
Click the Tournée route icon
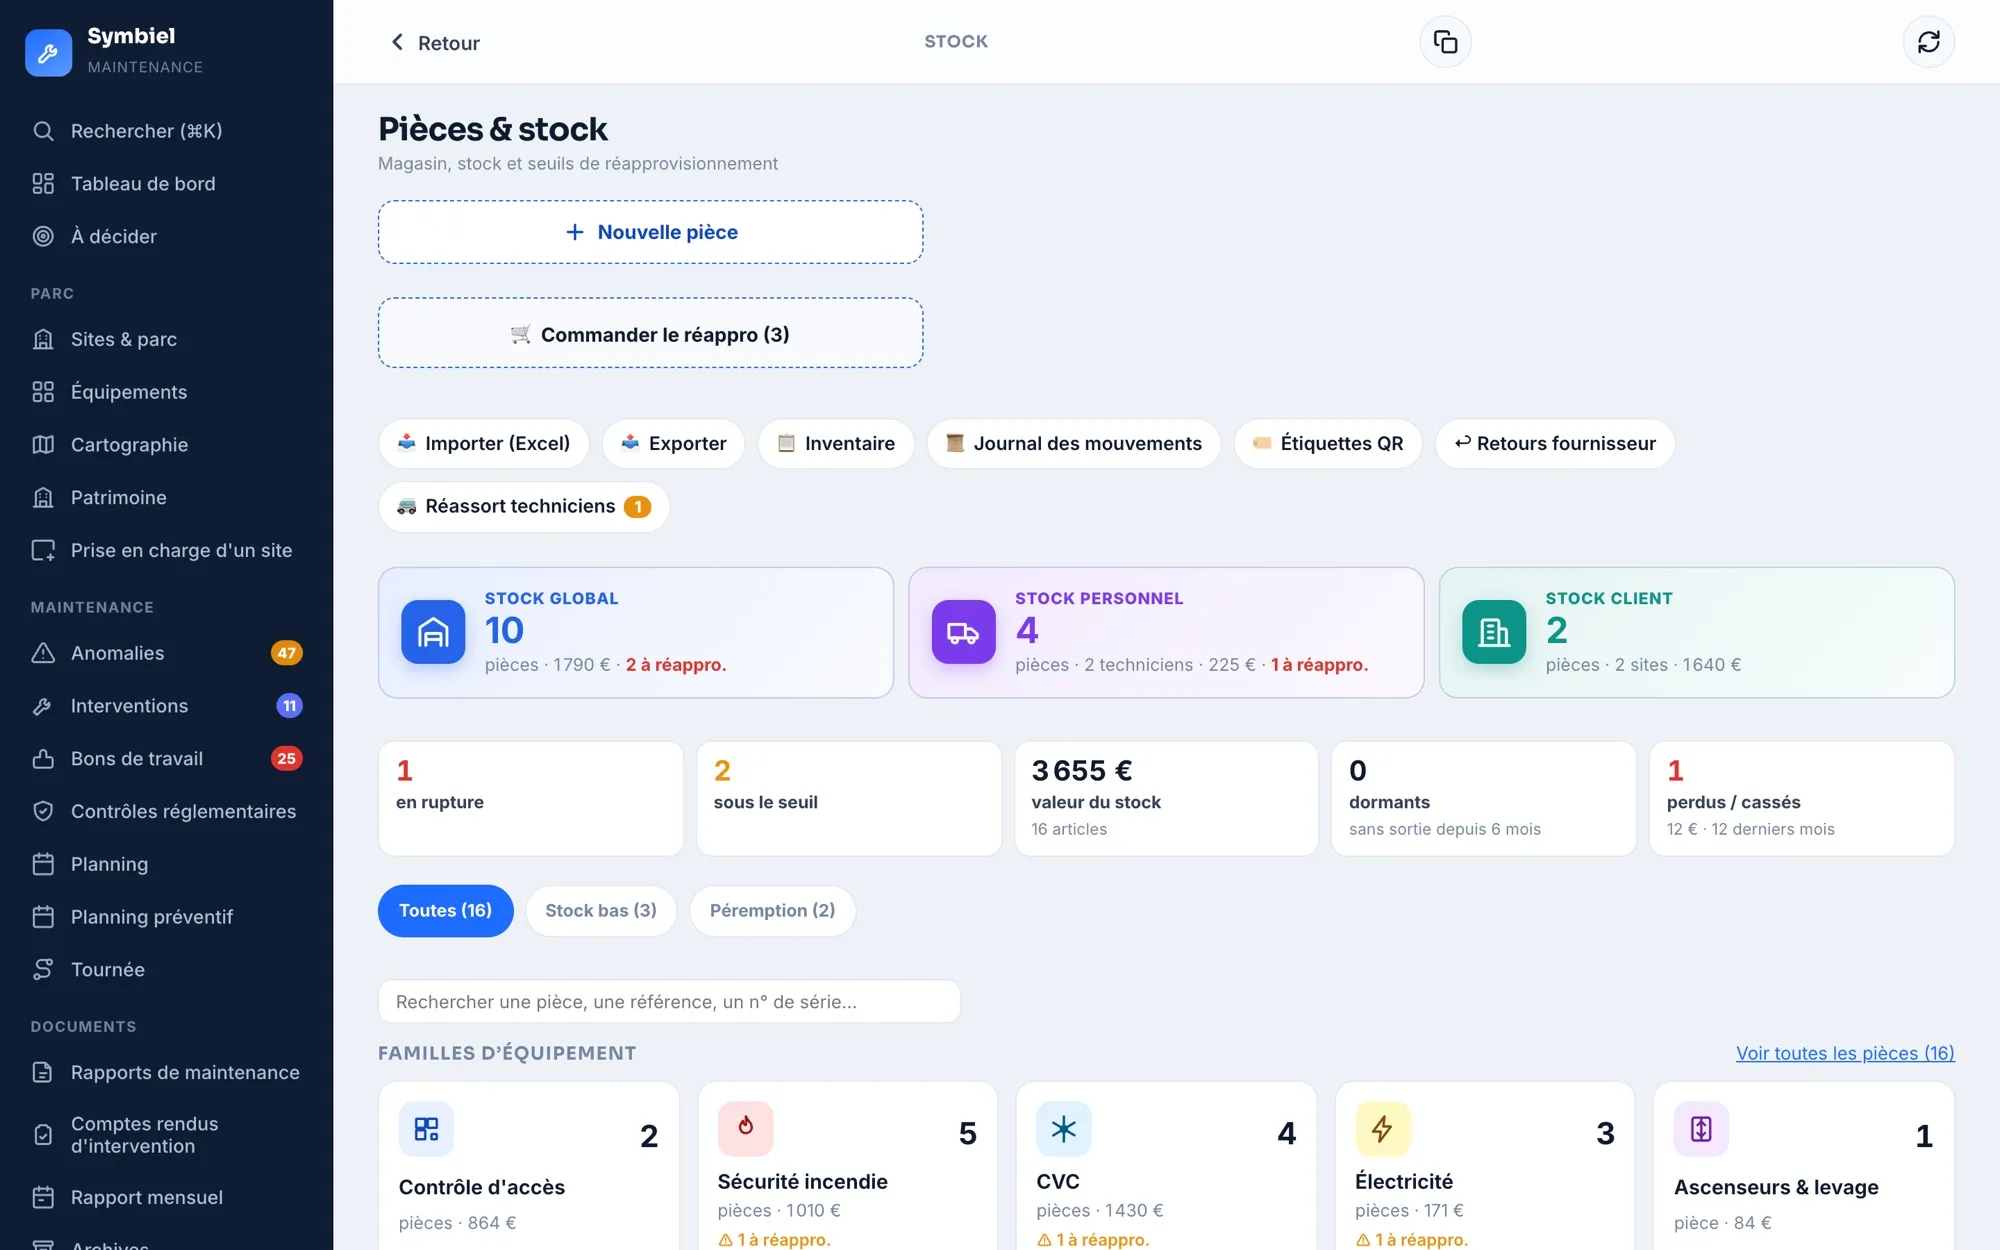coord(43,970)
